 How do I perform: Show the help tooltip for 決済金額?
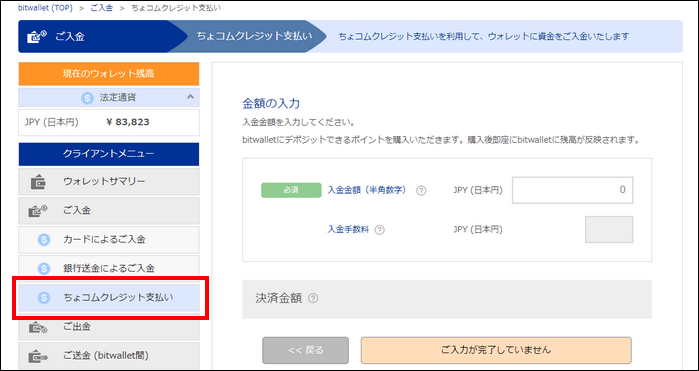[313, 298]
